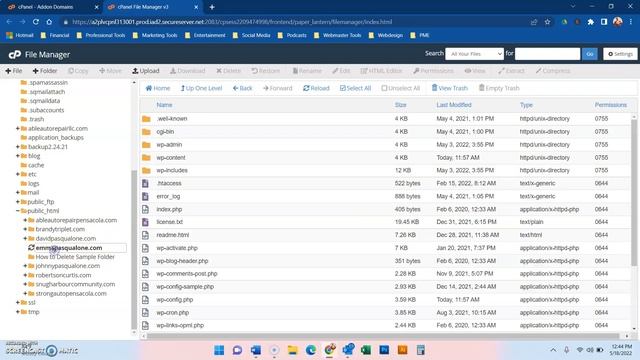Select the wp-cron.php file row
This screenshot has height=360, width=640.
[x=386, y=313]
